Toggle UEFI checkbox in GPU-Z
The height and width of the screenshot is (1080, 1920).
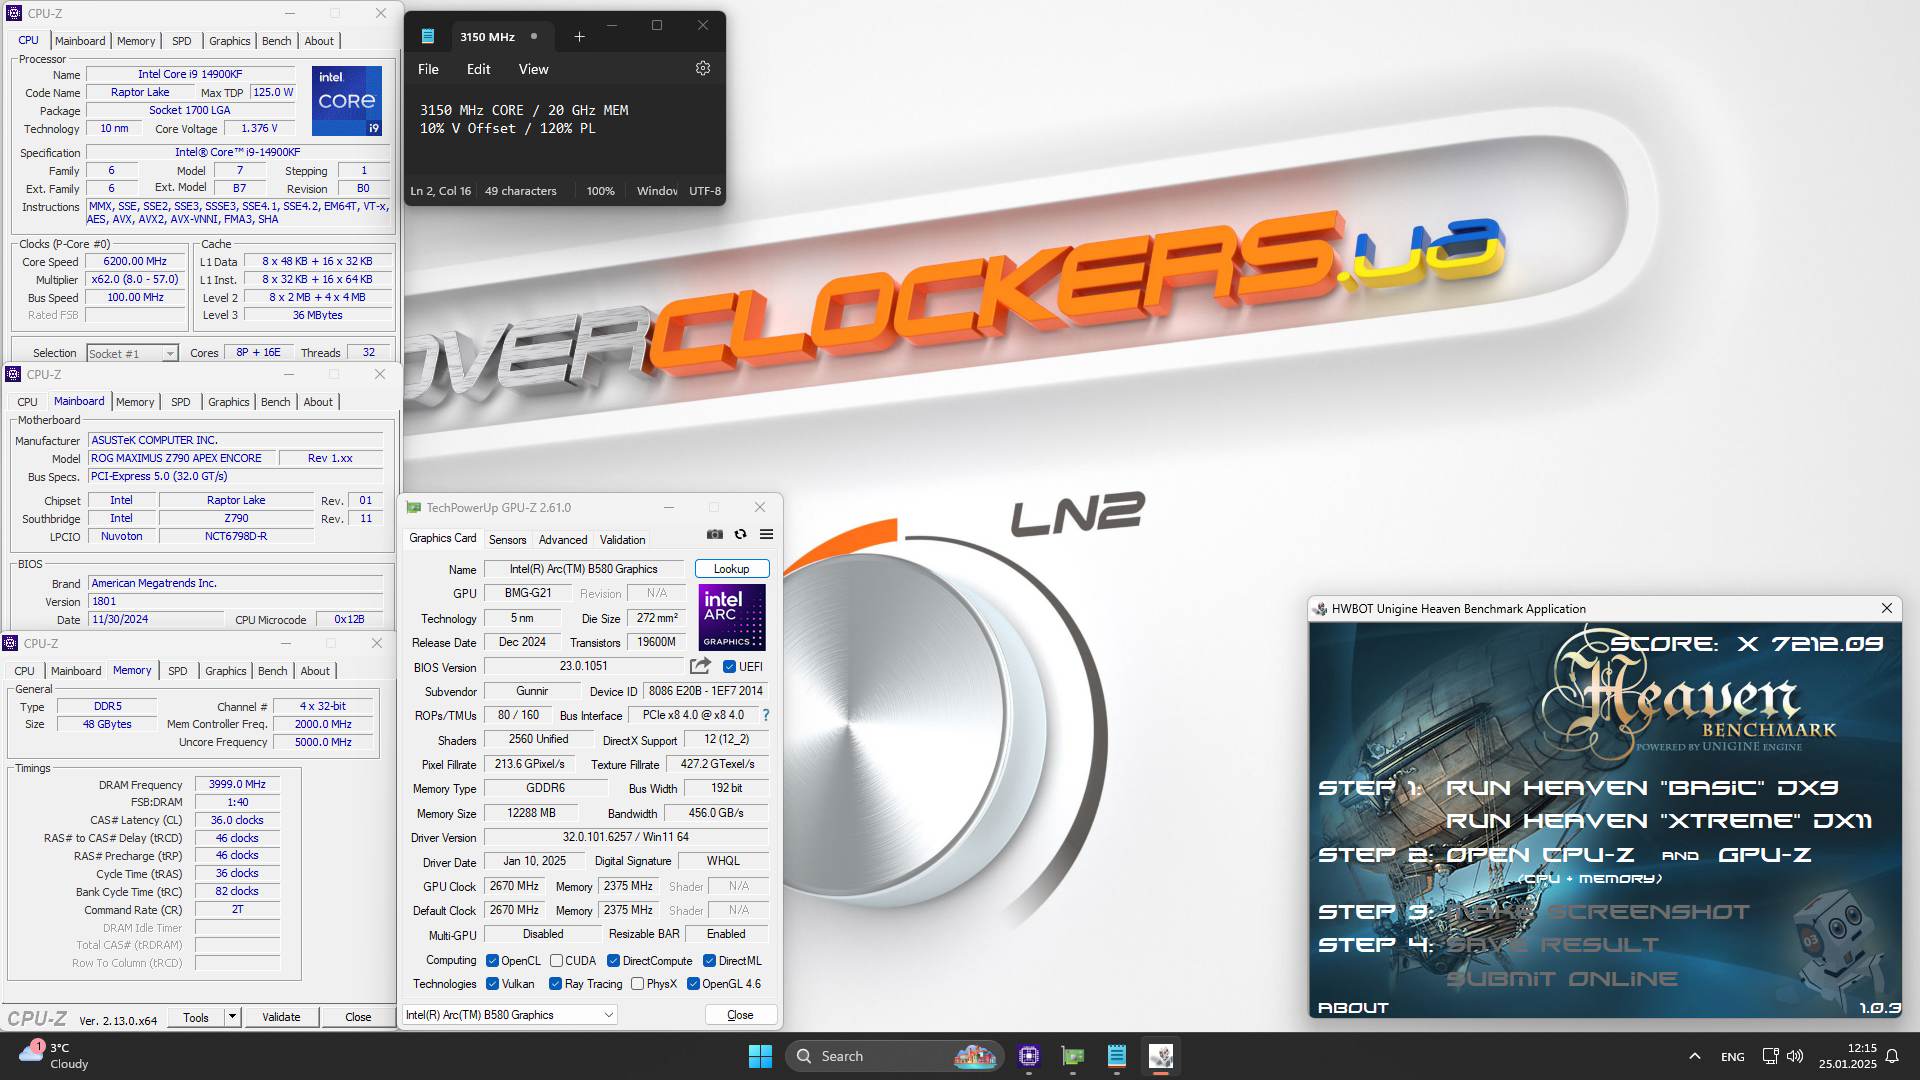pos(729,667)
